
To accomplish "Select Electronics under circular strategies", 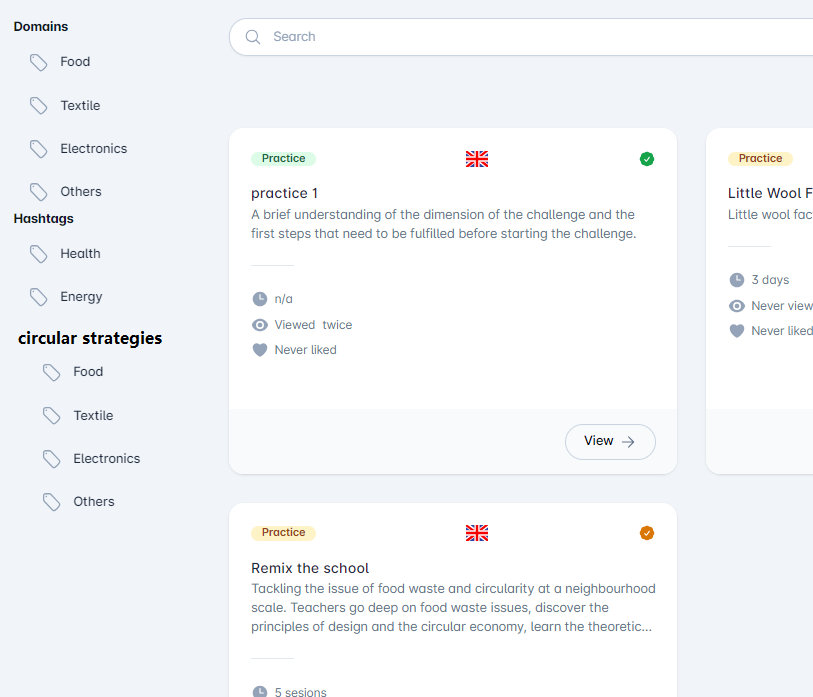I will 106,459.
